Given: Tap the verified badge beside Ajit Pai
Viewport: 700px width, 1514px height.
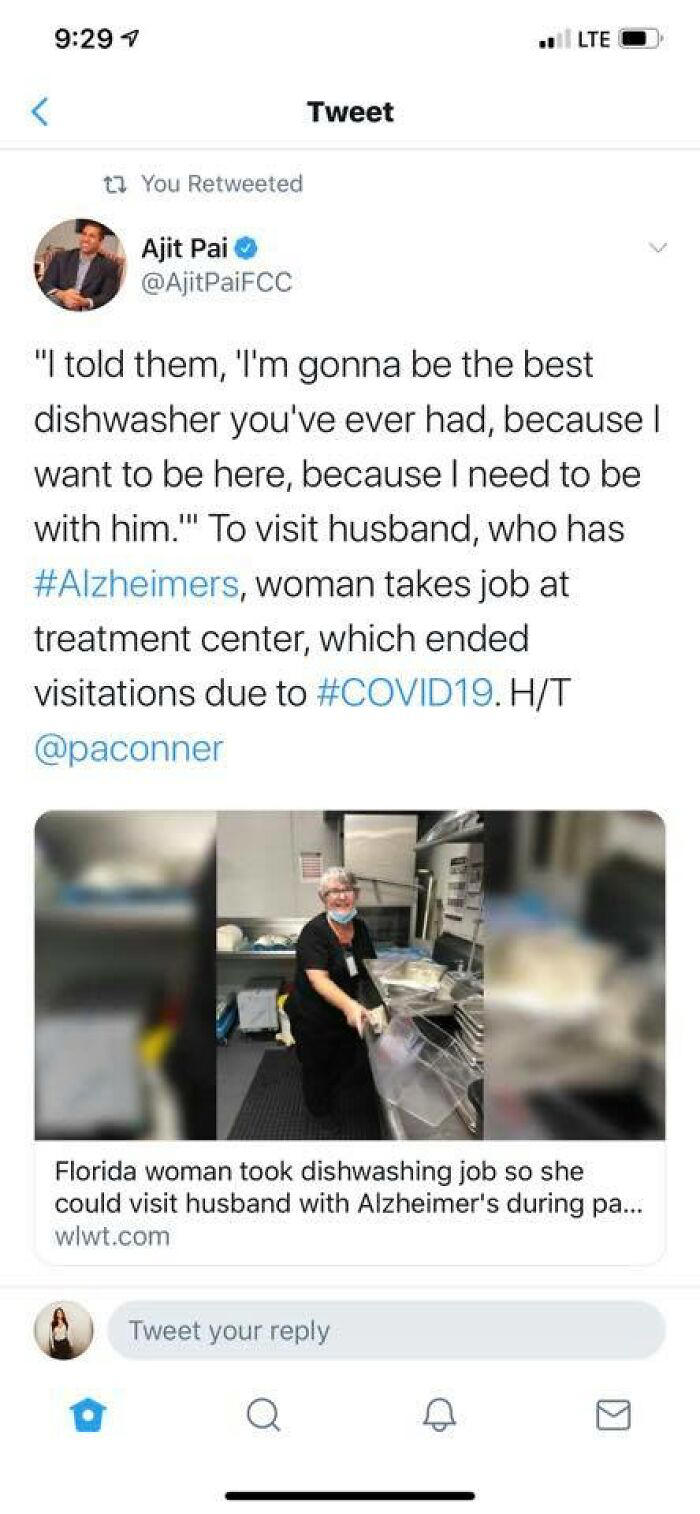Looking at the screenshot, I should click(248, 248).
